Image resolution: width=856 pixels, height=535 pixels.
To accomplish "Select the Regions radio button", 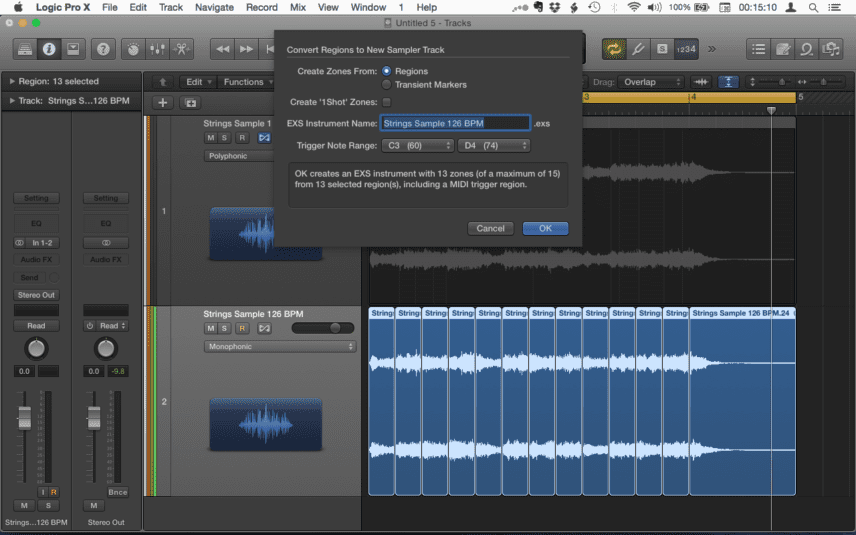I will click(387, 71).
